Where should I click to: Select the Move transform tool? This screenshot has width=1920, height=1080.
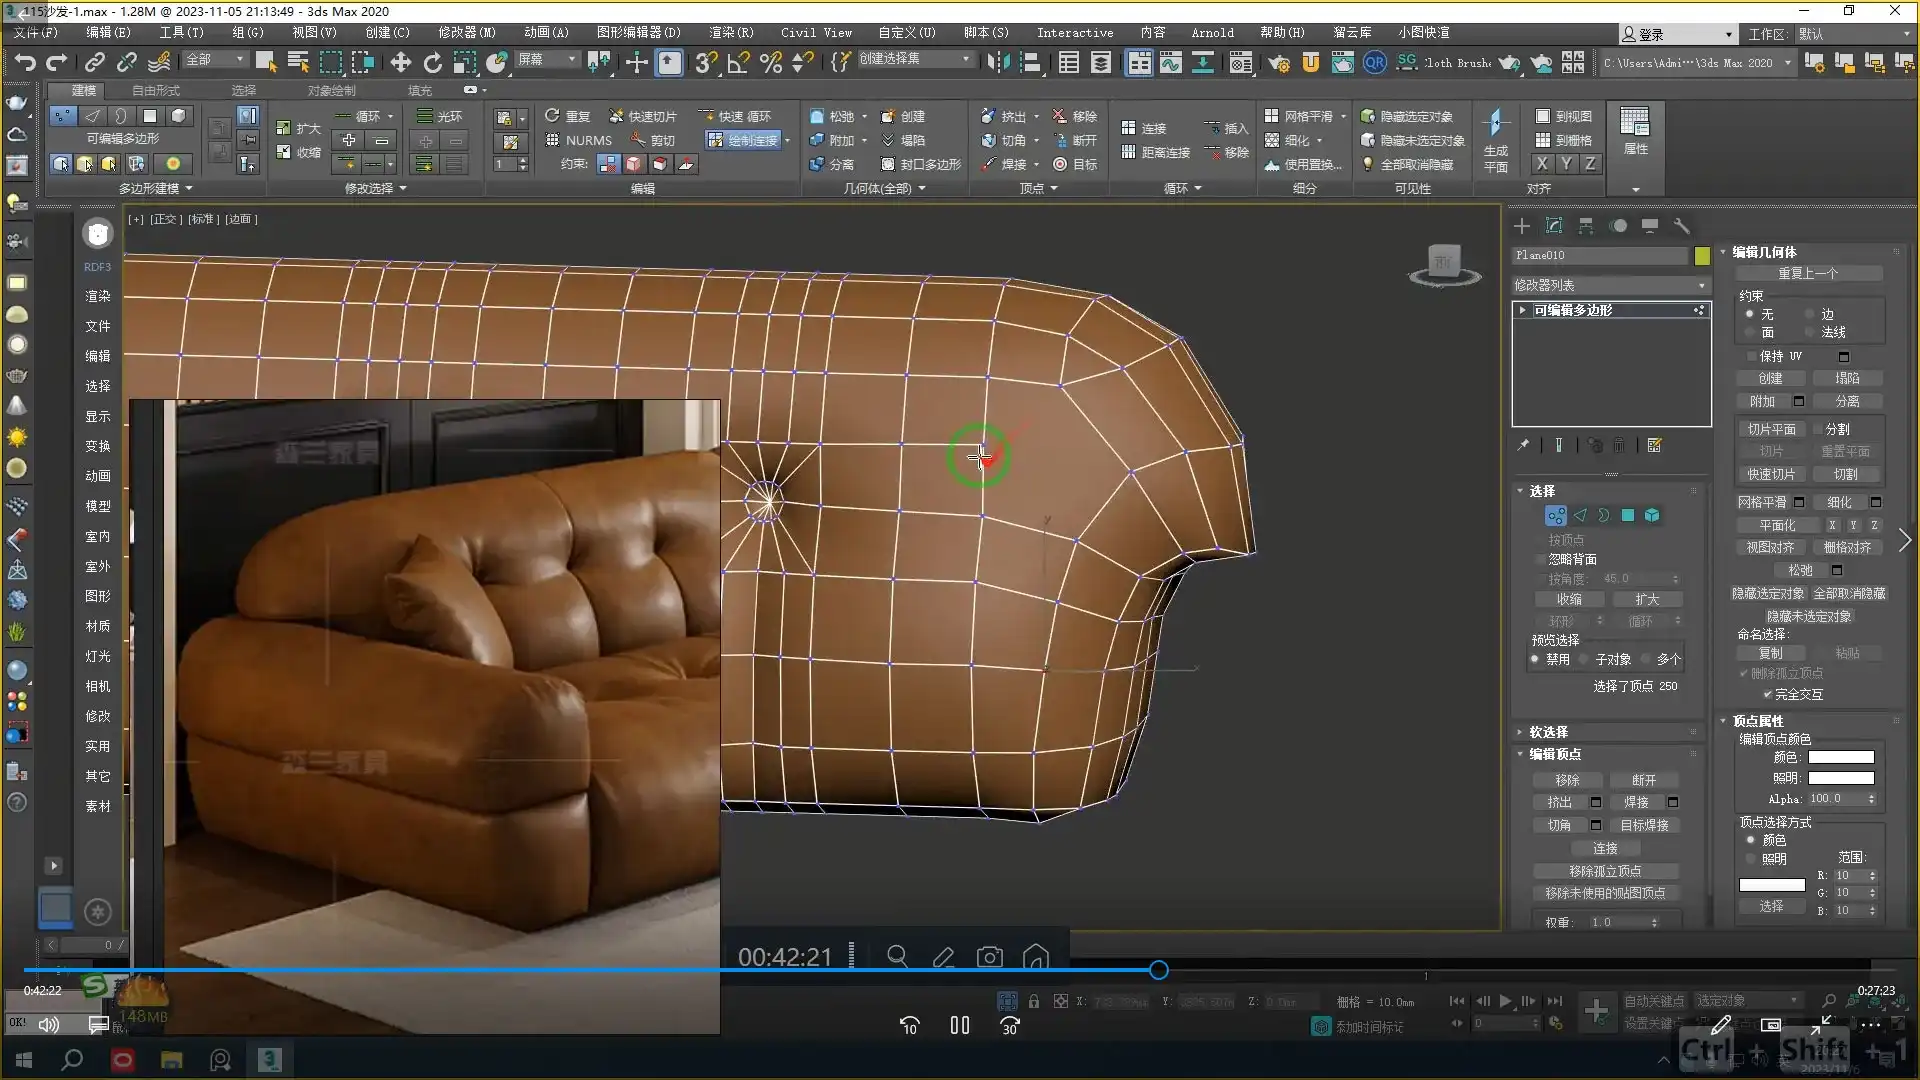click(x=400, y=62)
